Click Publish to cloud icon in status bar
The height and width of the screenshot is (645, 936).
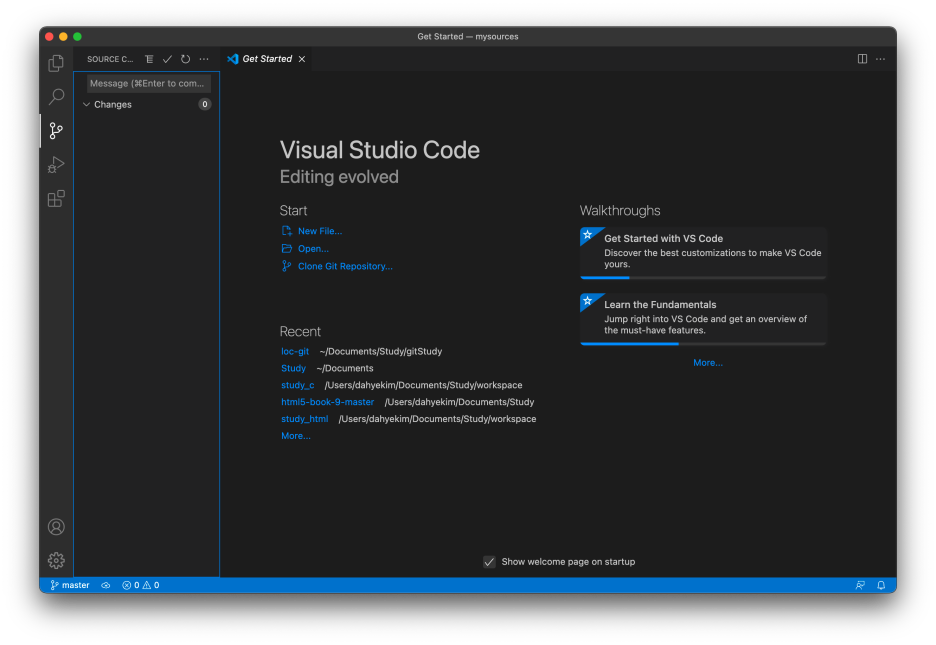tap(106, 585)
